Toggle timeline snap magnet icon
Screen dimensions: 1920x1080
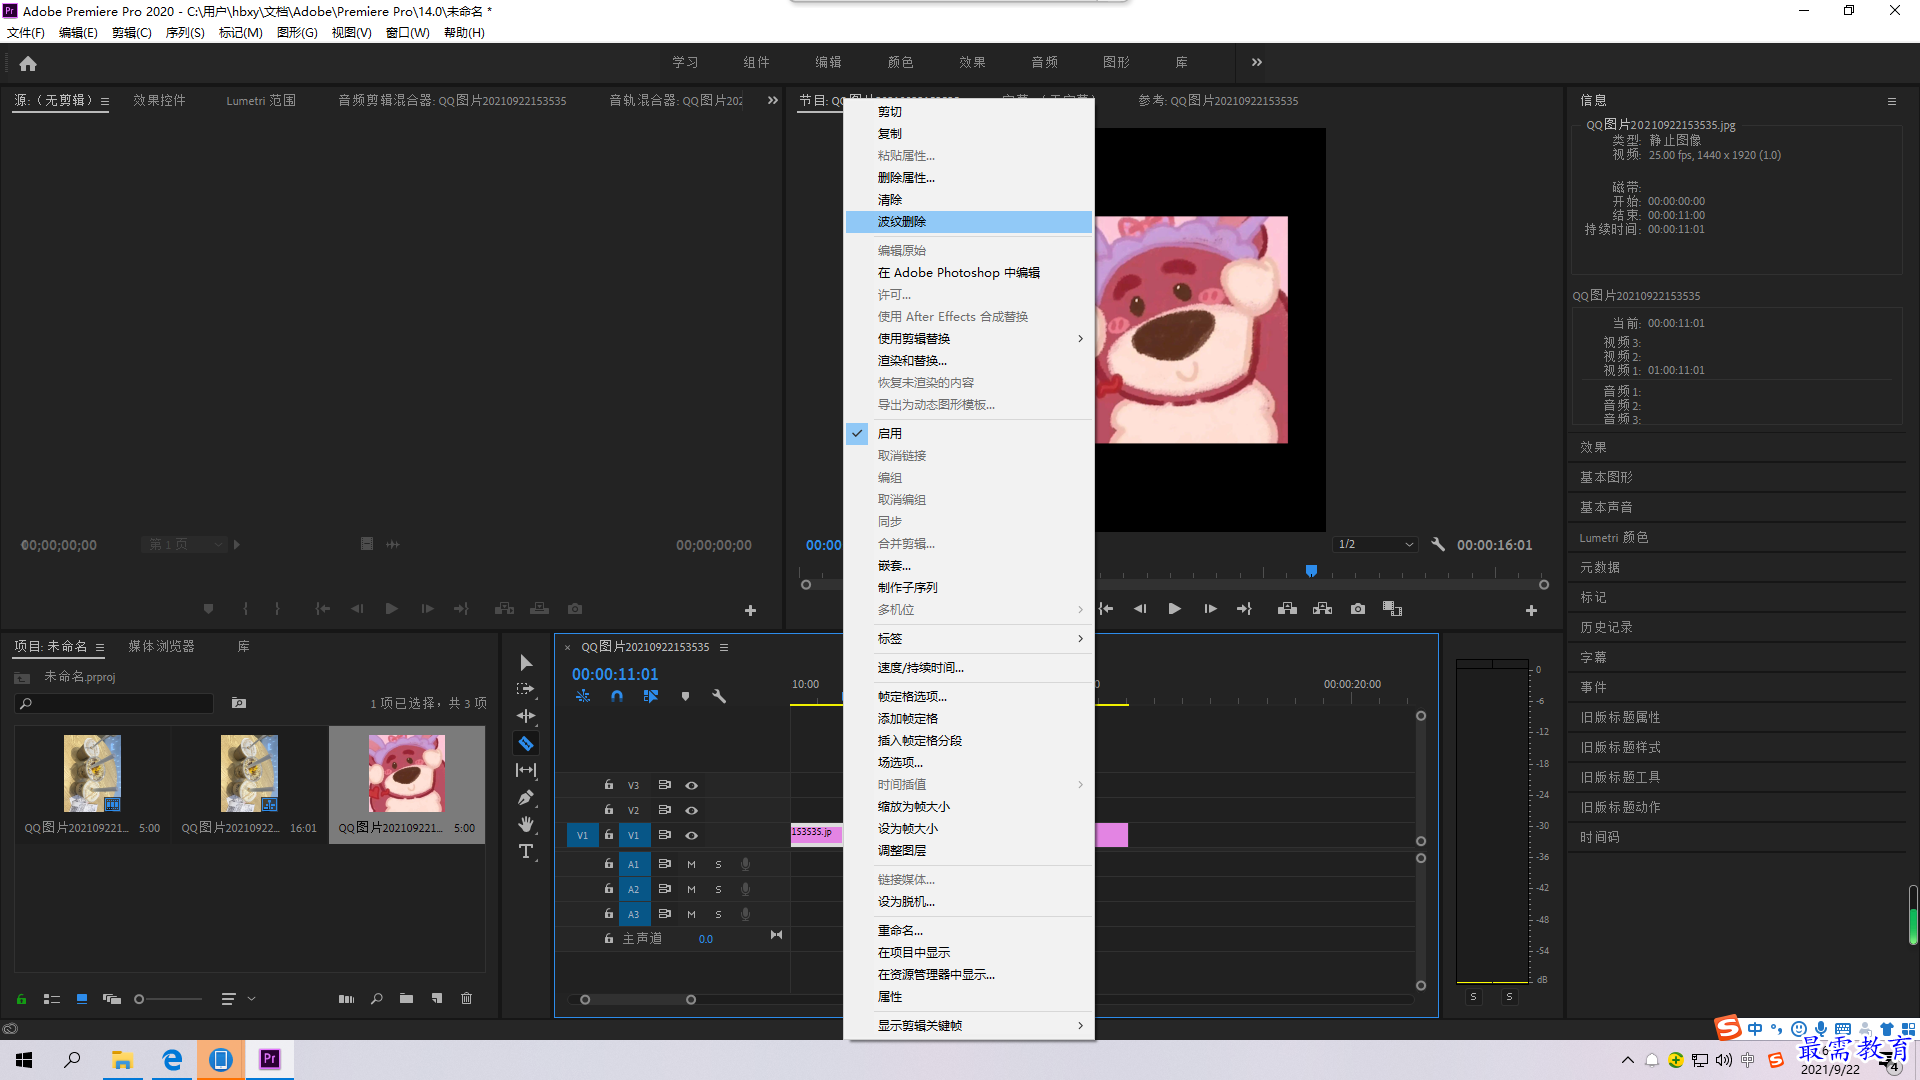pyautogui.click(x=617, y=696)
